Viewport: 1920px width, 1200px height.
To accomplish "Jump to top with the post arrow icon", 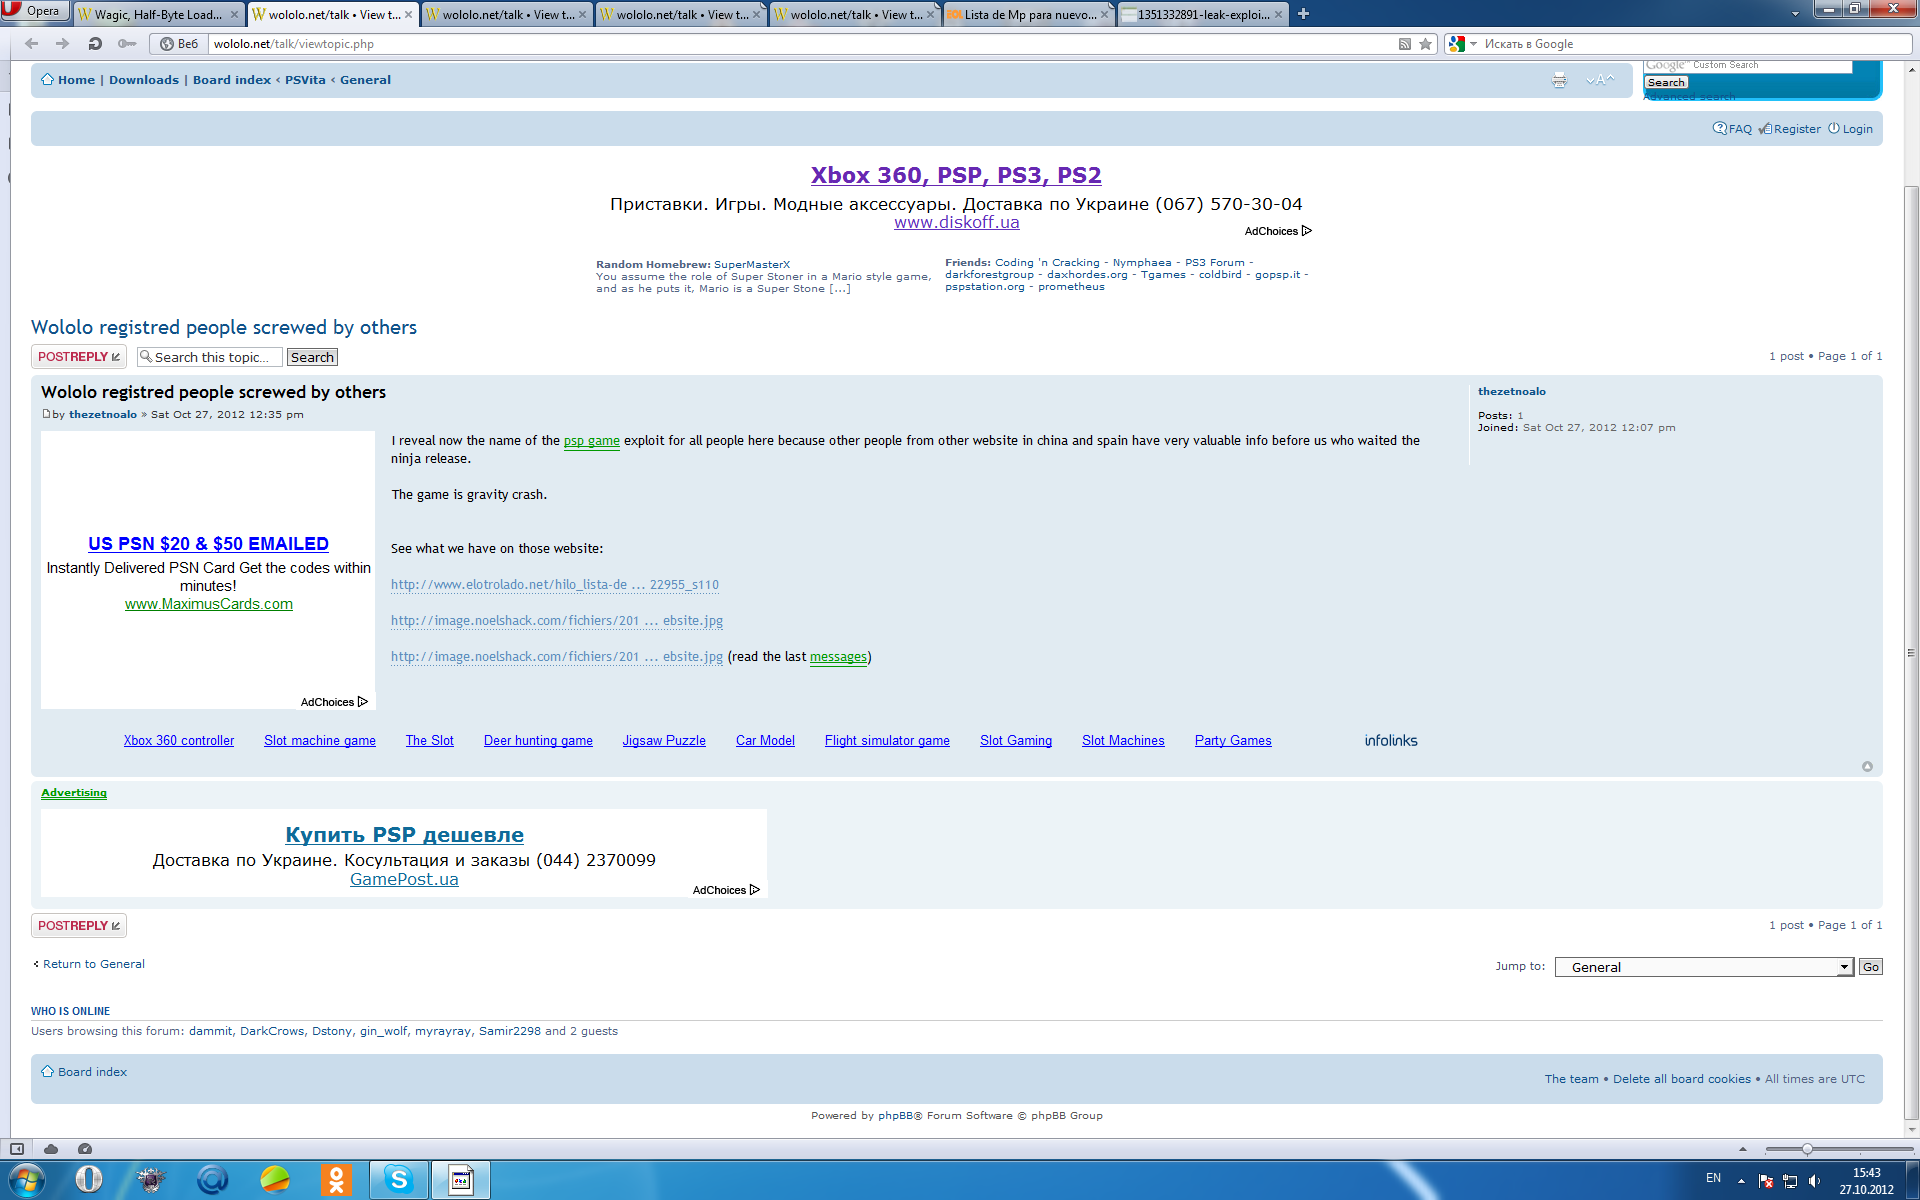I will pyautogui.click(x=1867, y=767).
